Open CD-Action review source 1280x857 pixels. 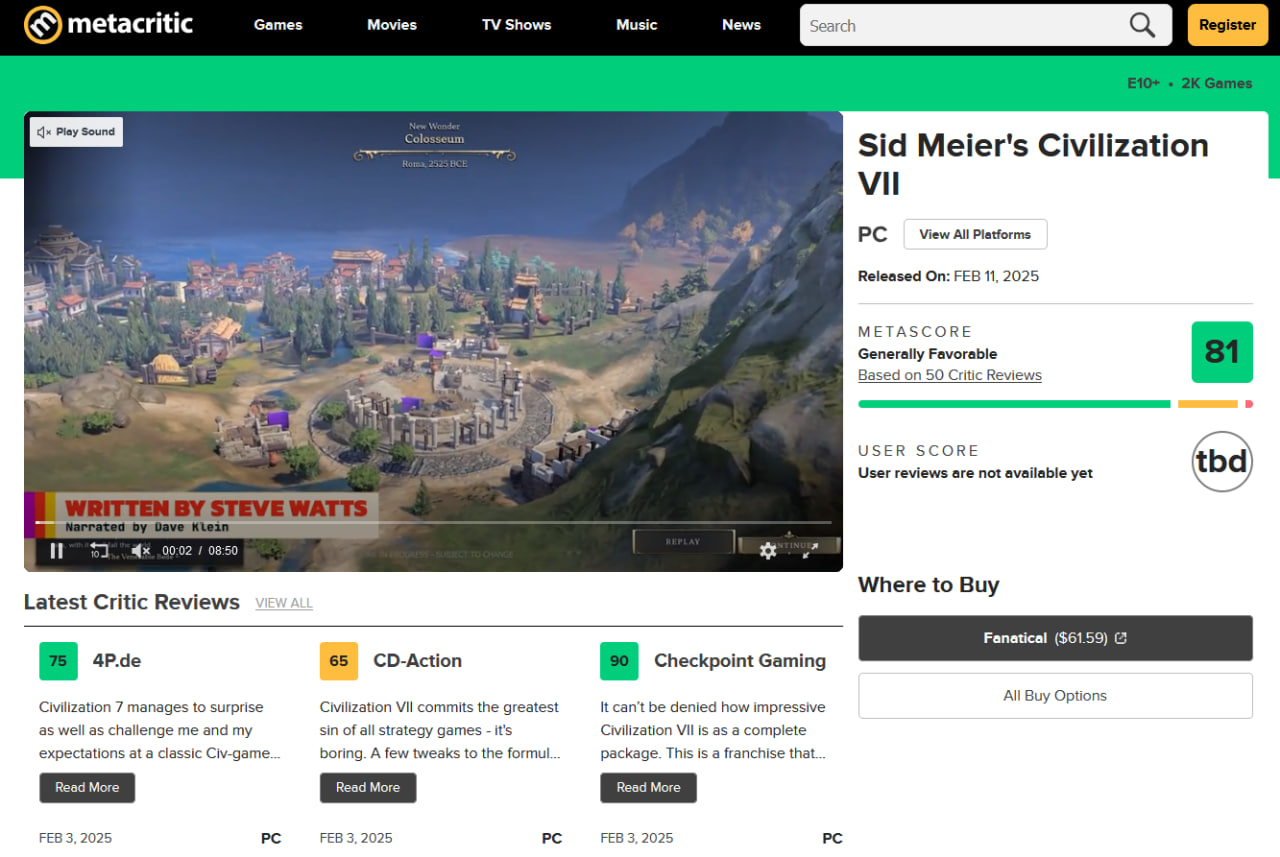417,661
